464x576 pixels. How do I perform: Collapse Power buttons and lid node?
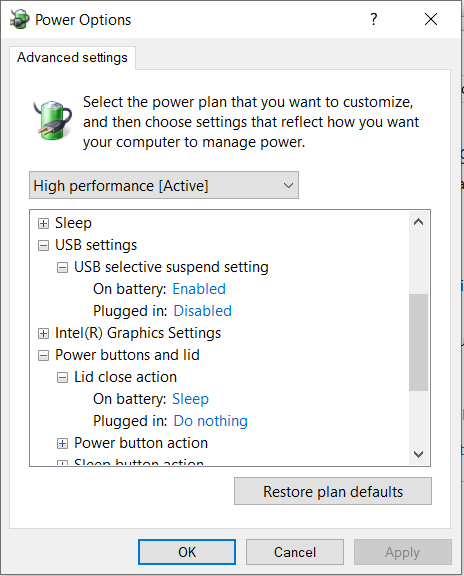pyautogui.click(x=43, y=355)
